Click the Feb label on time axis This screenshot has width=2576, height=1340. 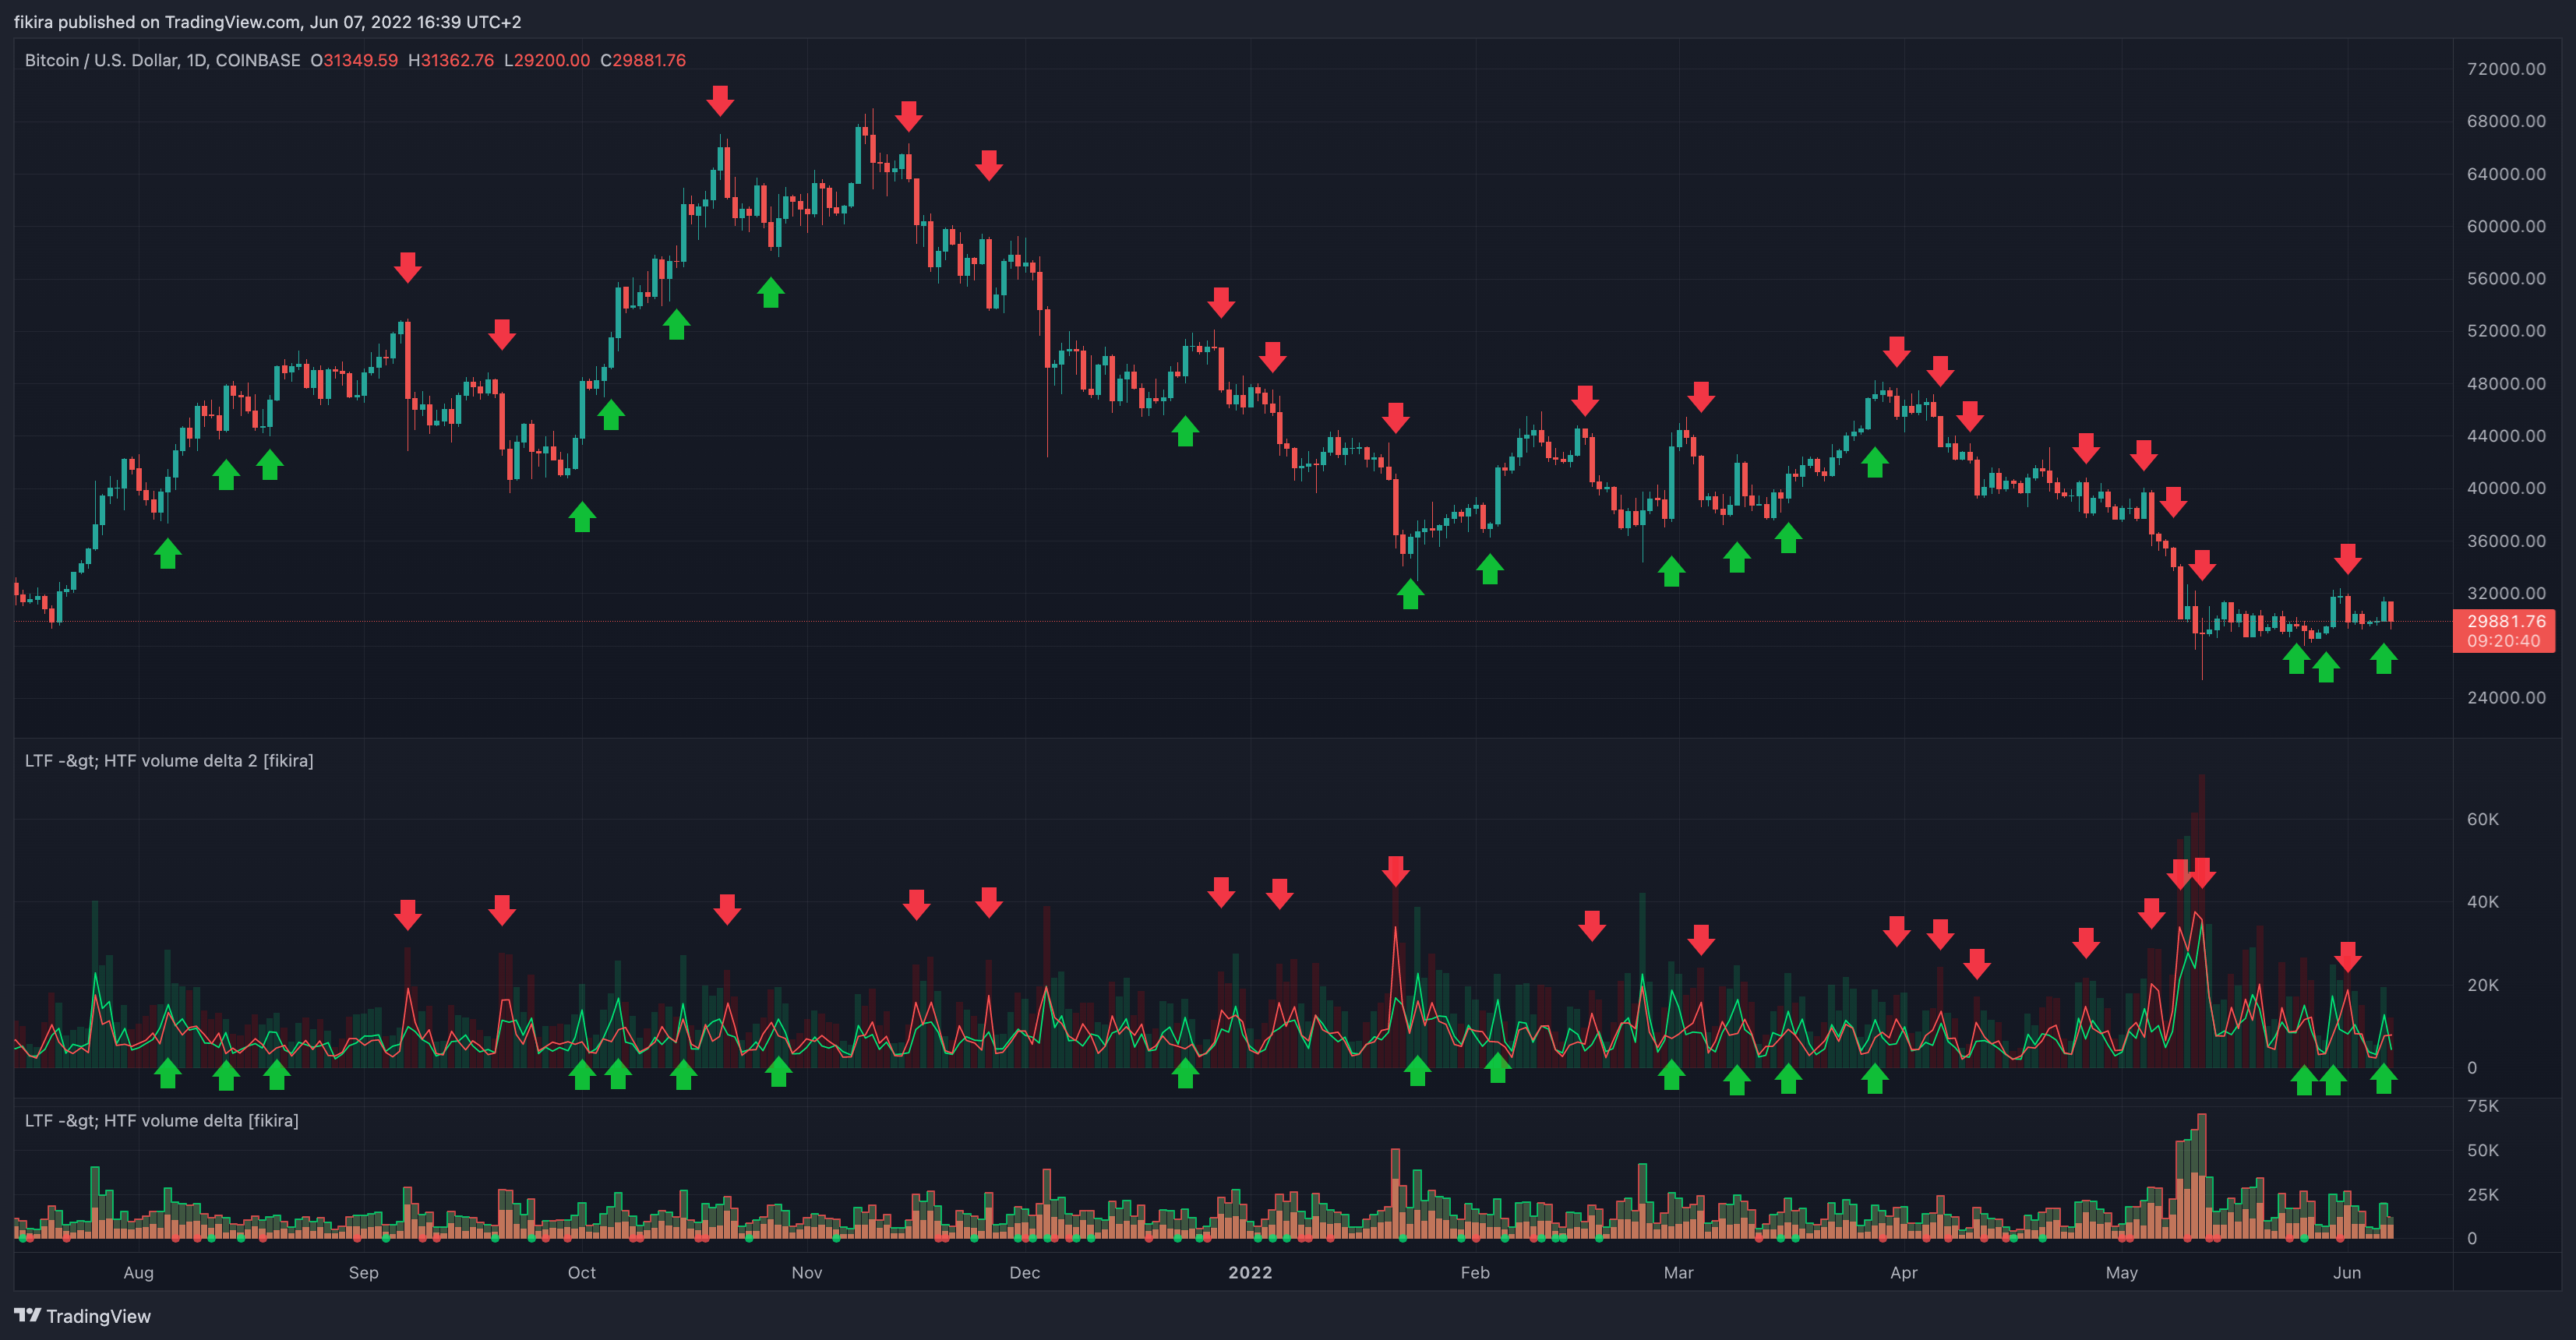pyautogui.click(x=1475, y=1272)
